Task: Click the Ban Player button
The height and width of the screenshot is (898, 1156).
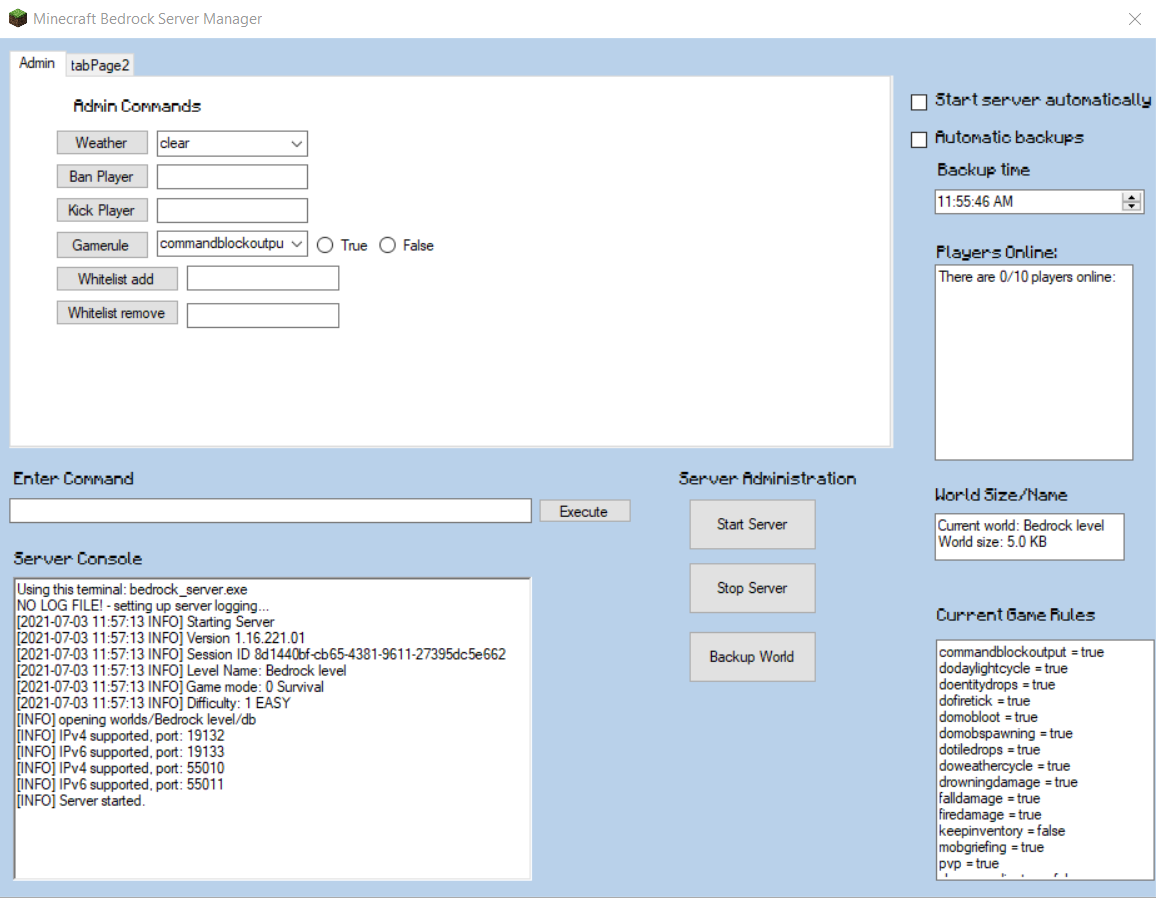Action: pos(102,177)
